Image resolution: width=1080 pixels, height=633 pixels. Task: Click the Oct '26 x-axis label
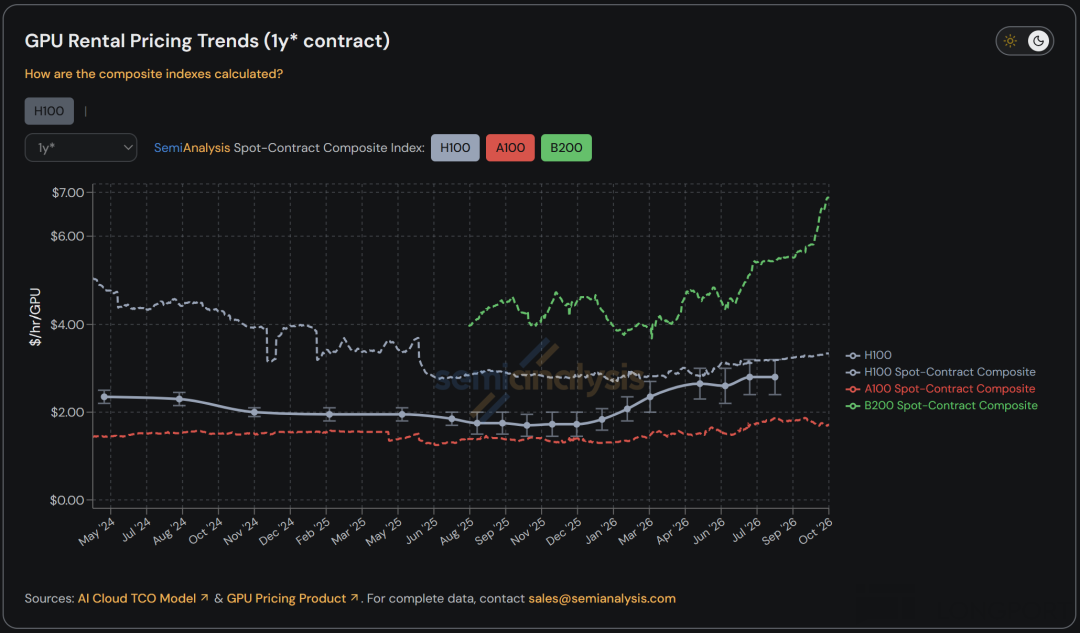[x=816, y=531]
